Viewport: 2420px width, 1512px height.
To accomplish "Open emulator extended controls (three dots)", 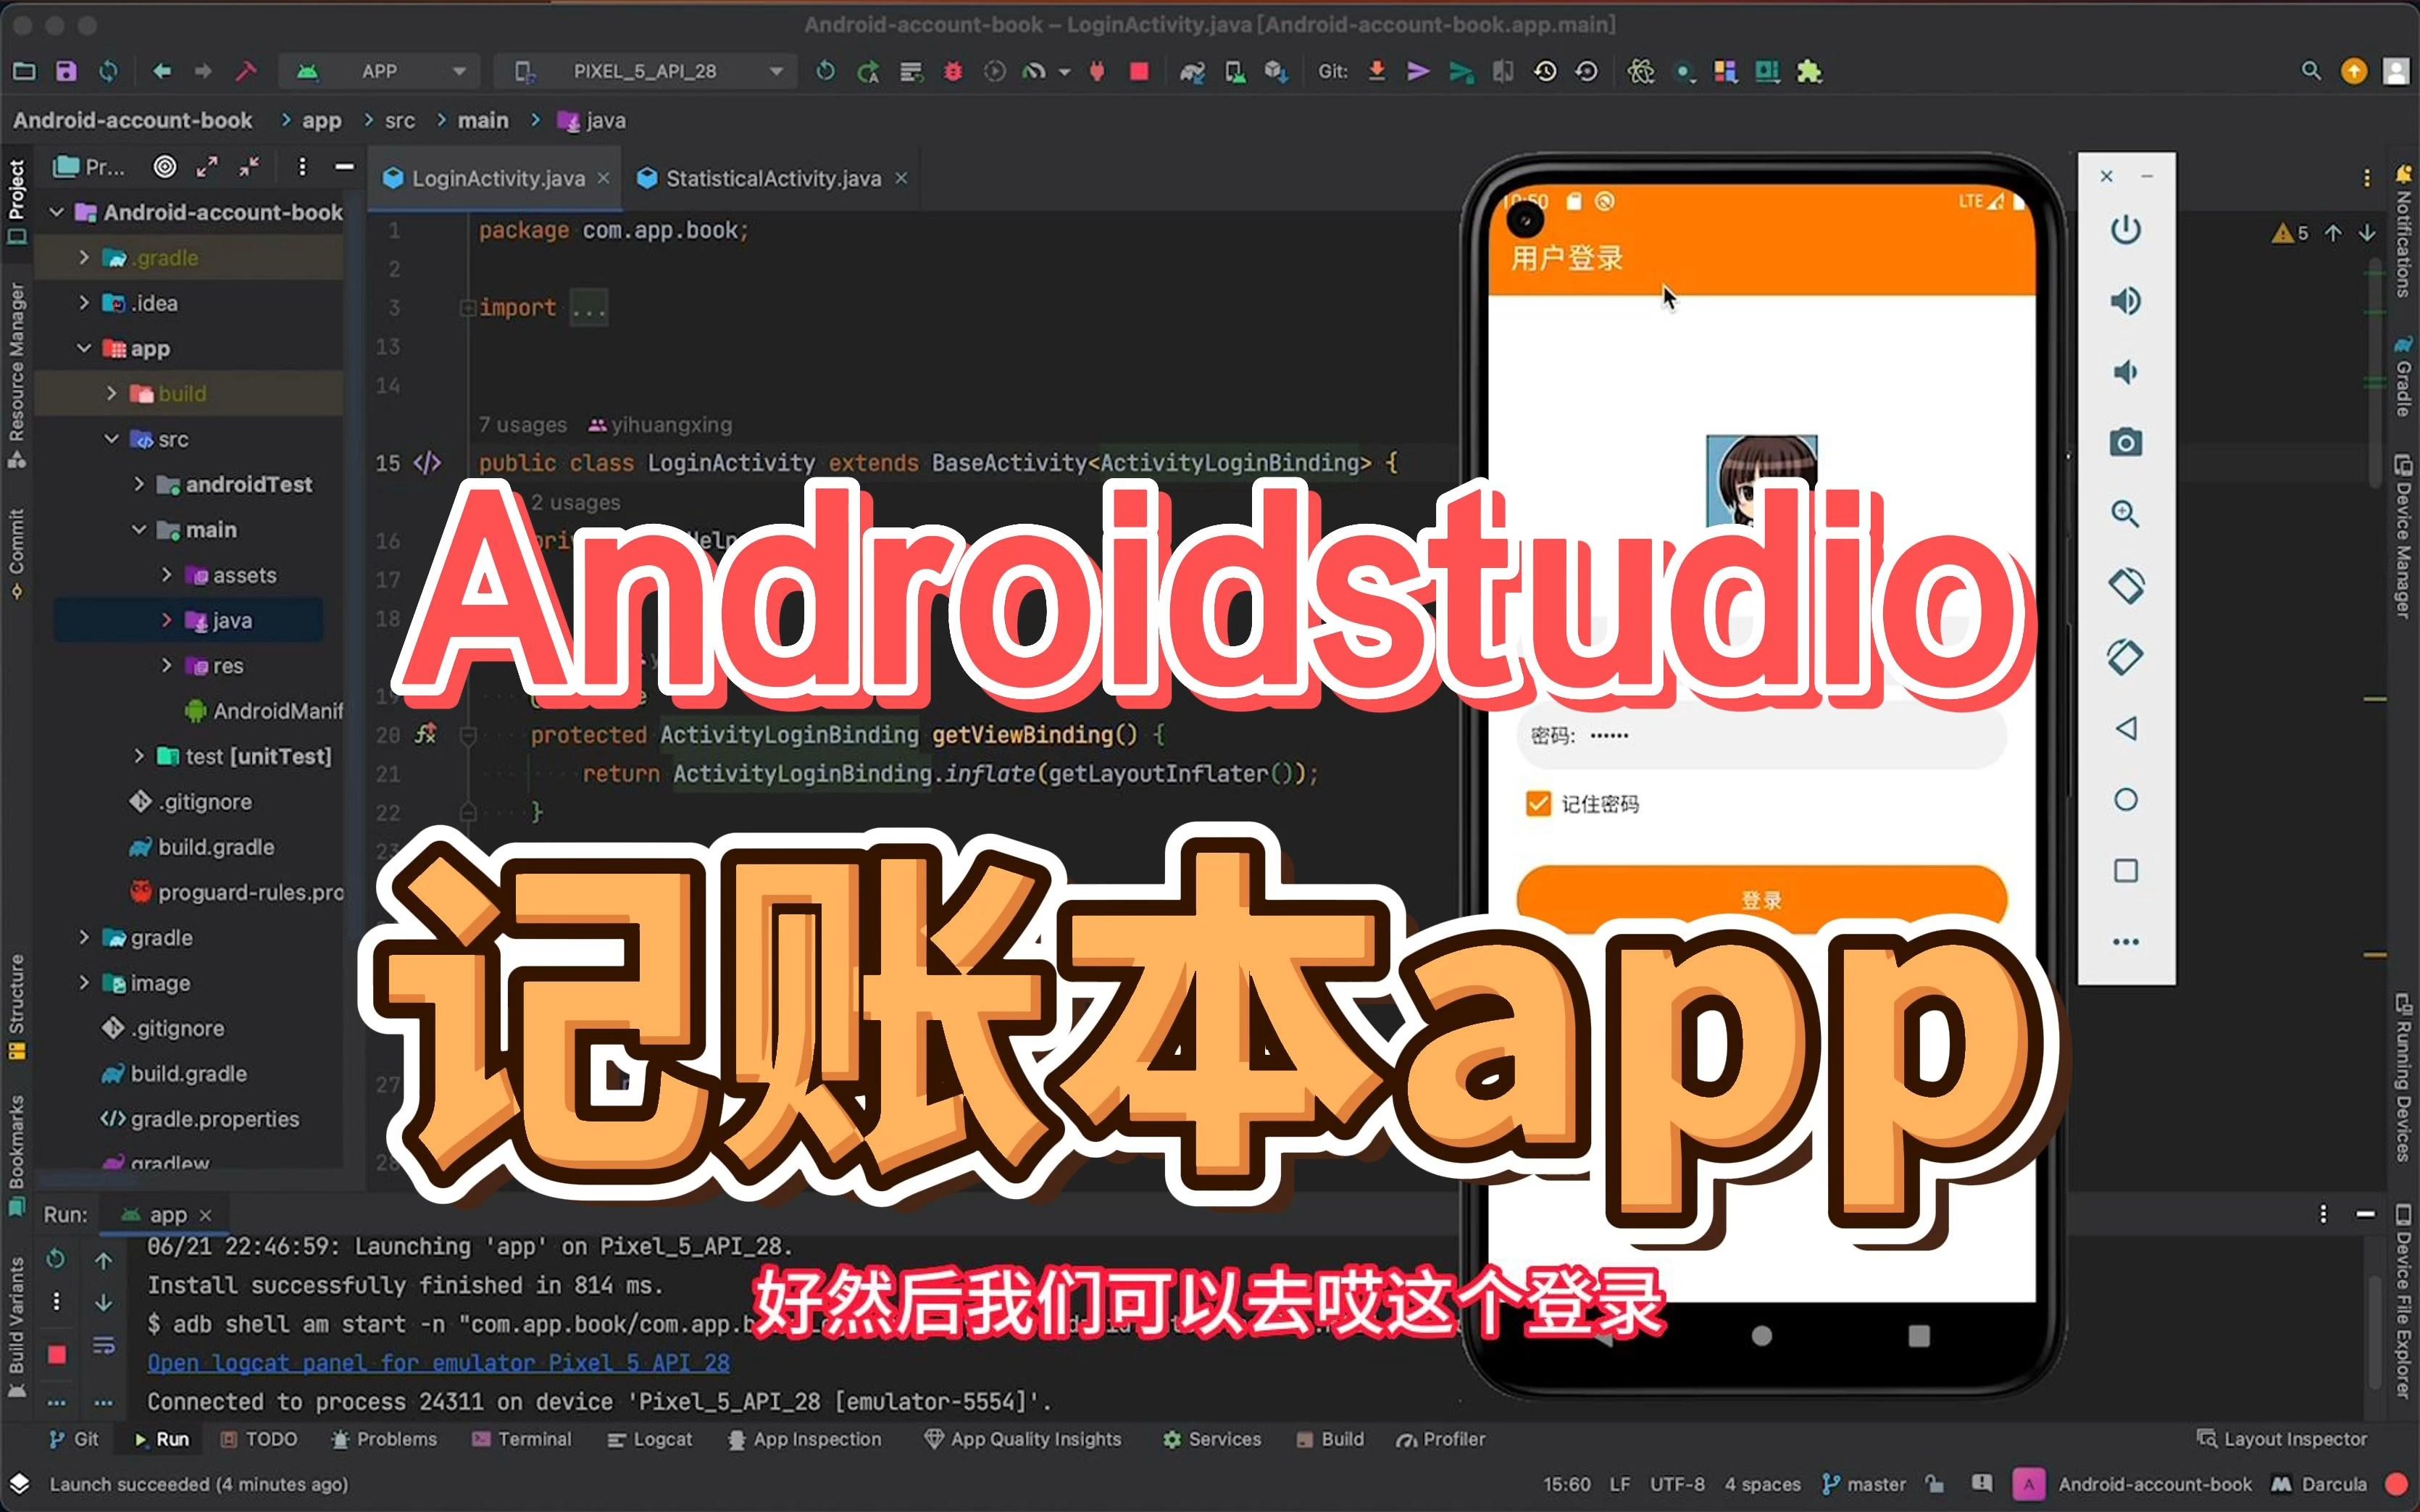I will (x=2125, y=942).
